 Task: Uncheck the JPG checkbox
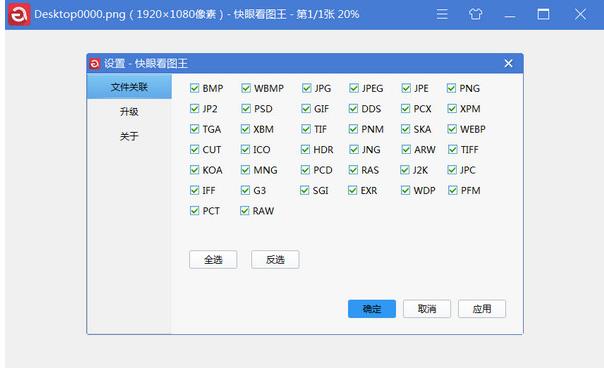pyautogui.click(x=307, y=88)
